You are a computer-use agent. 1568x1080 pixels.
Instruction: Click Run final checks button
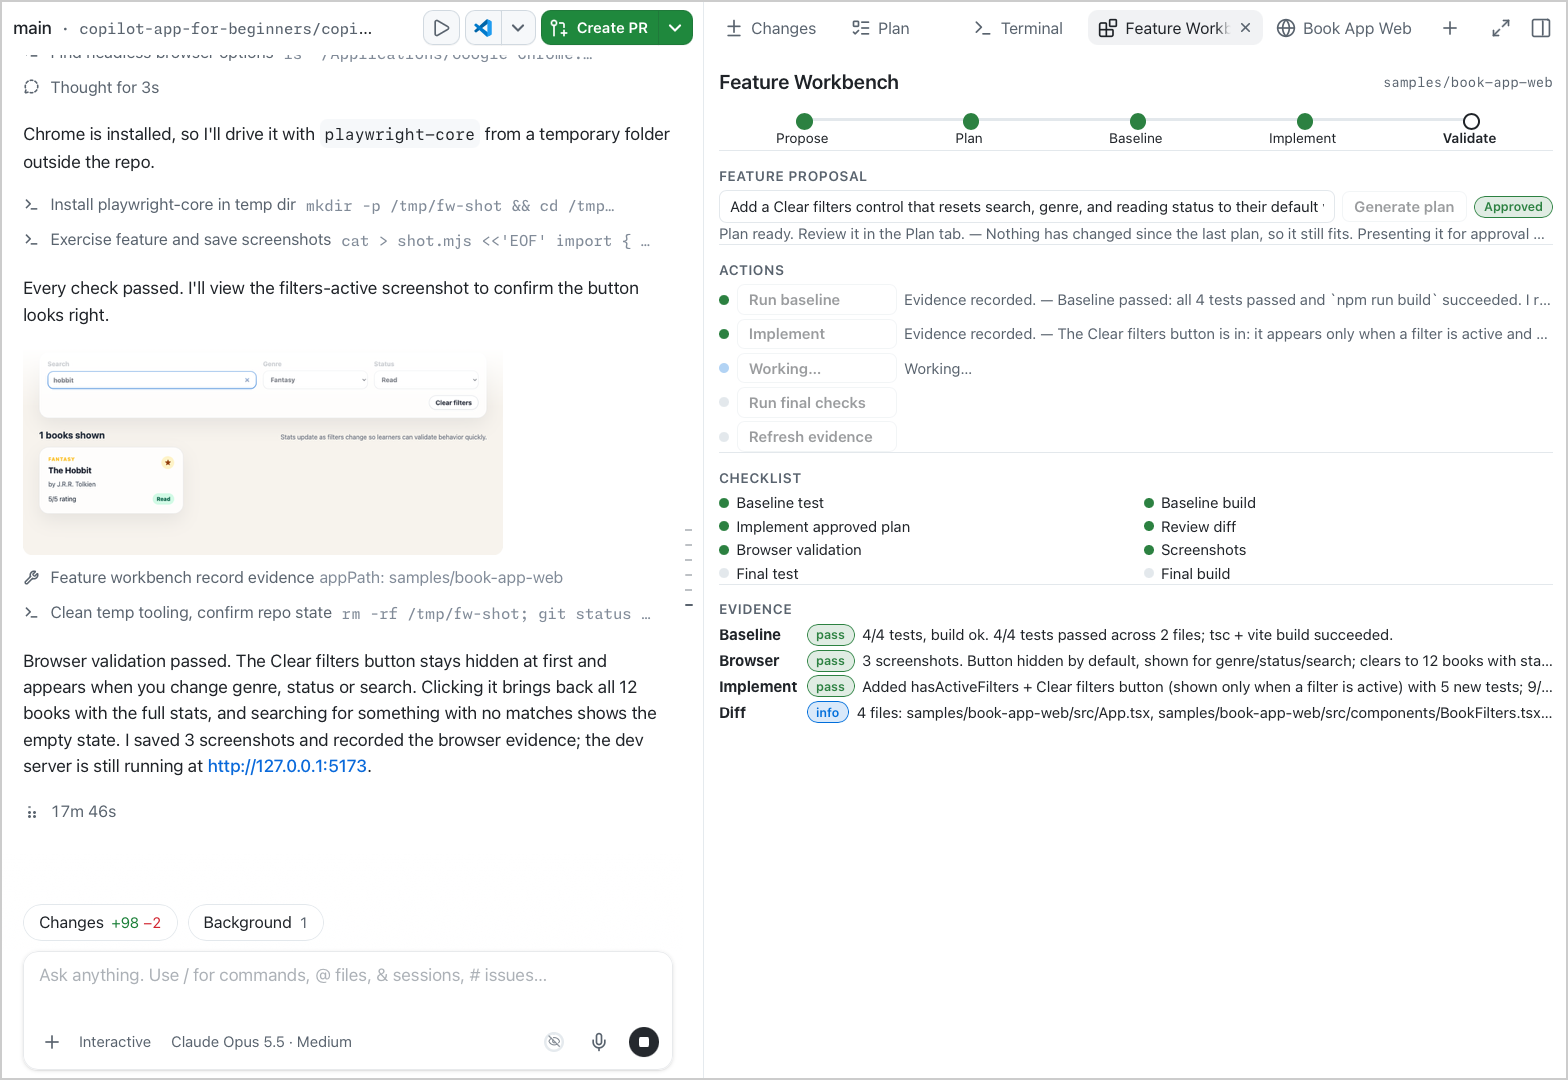point(817,403)
